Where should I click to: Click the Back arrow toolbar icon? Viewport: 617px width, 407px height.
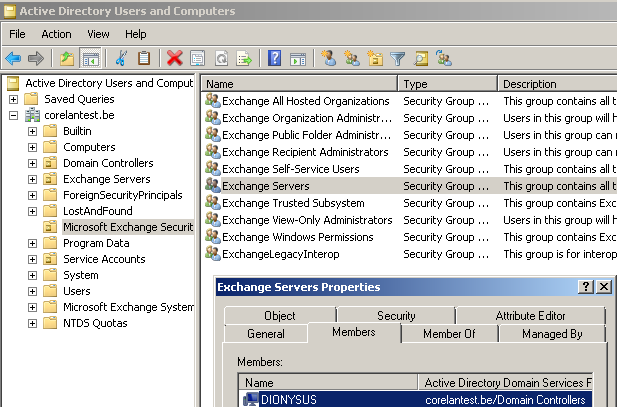tap(13, 58)
